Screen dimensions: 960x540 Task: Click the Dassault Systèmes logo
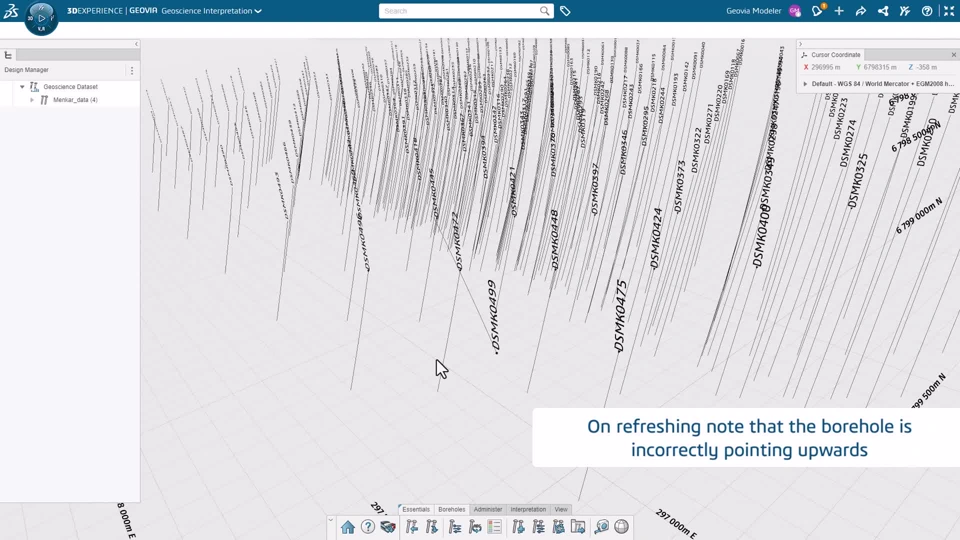pos(10,10)
